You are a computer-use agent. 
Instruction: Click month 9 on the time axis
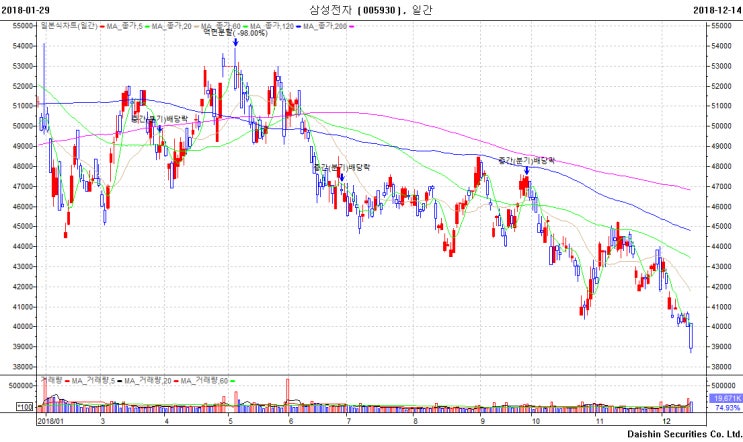tap(482, 421)
